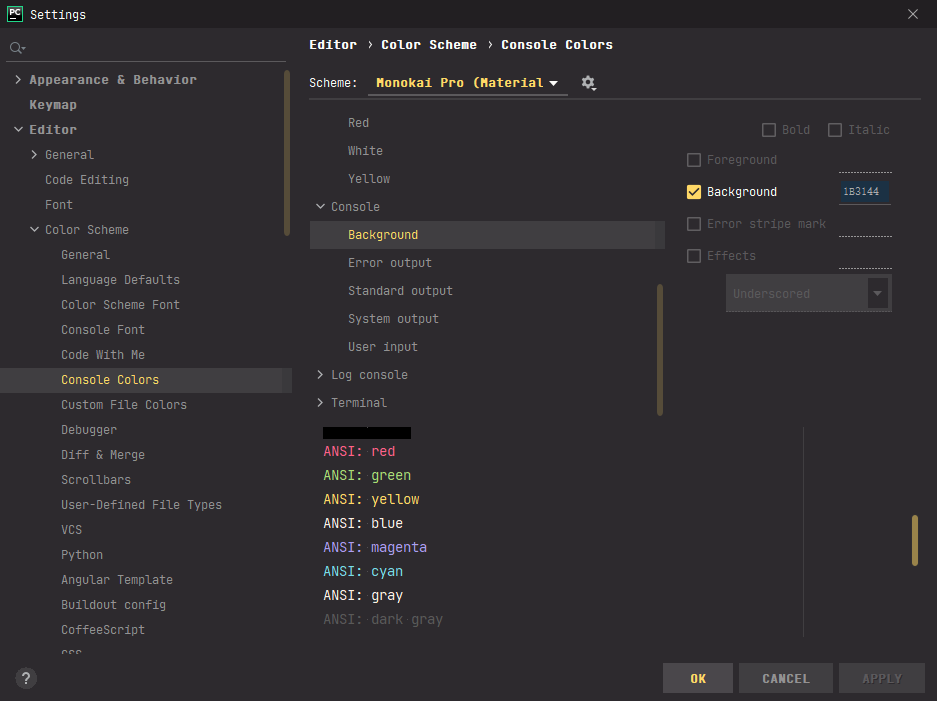937x701 pixels.
Task: Enable the Foreground checkbox
Action: coord(694,160)
